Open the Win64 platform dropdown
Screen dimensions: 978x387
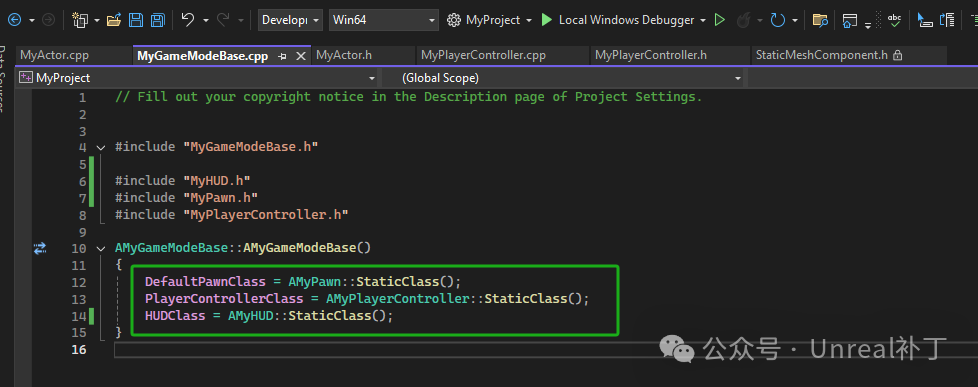point(384,20)
